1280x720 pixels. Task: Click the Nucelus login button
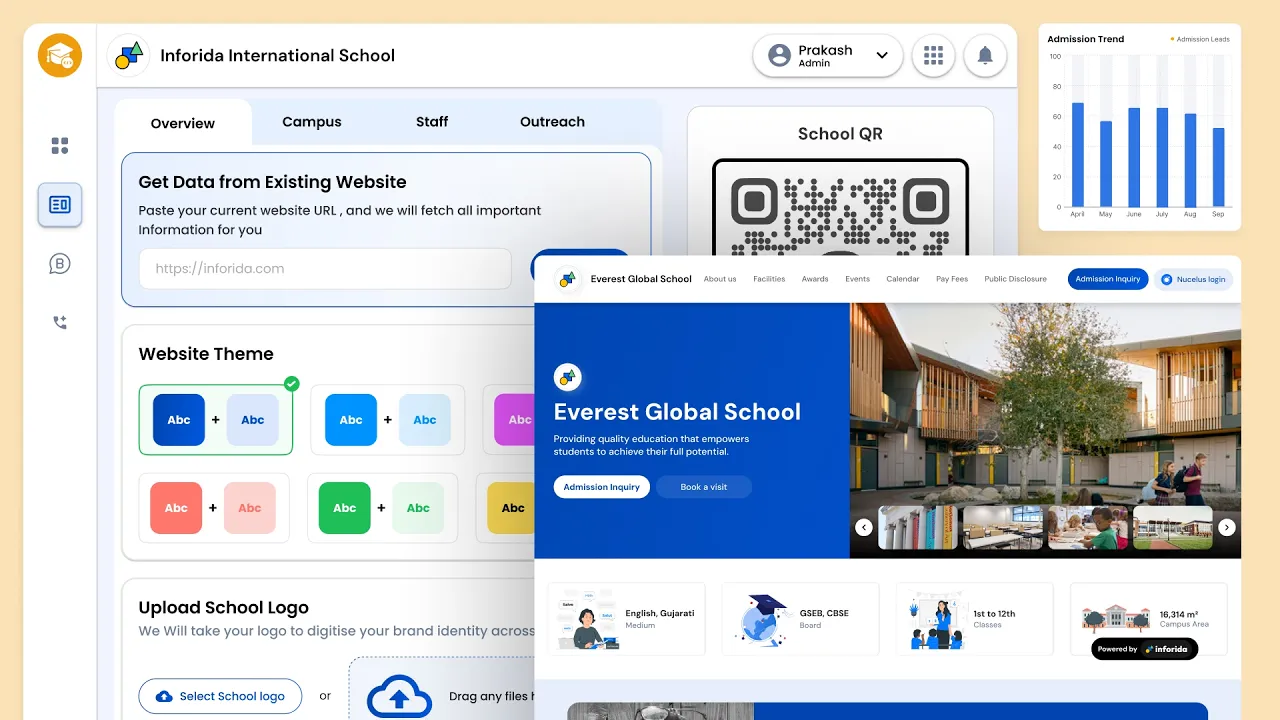(1193, 279)
